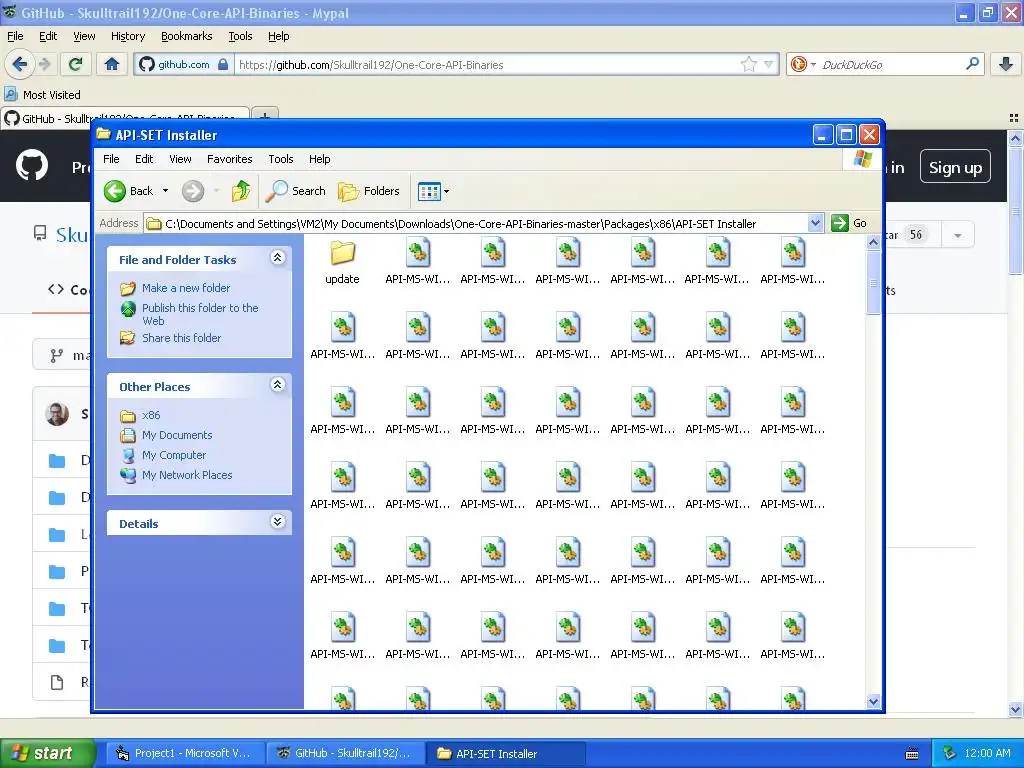The image size is (1024, 768).
Task: Expand the Details panel
Action: 278,521
